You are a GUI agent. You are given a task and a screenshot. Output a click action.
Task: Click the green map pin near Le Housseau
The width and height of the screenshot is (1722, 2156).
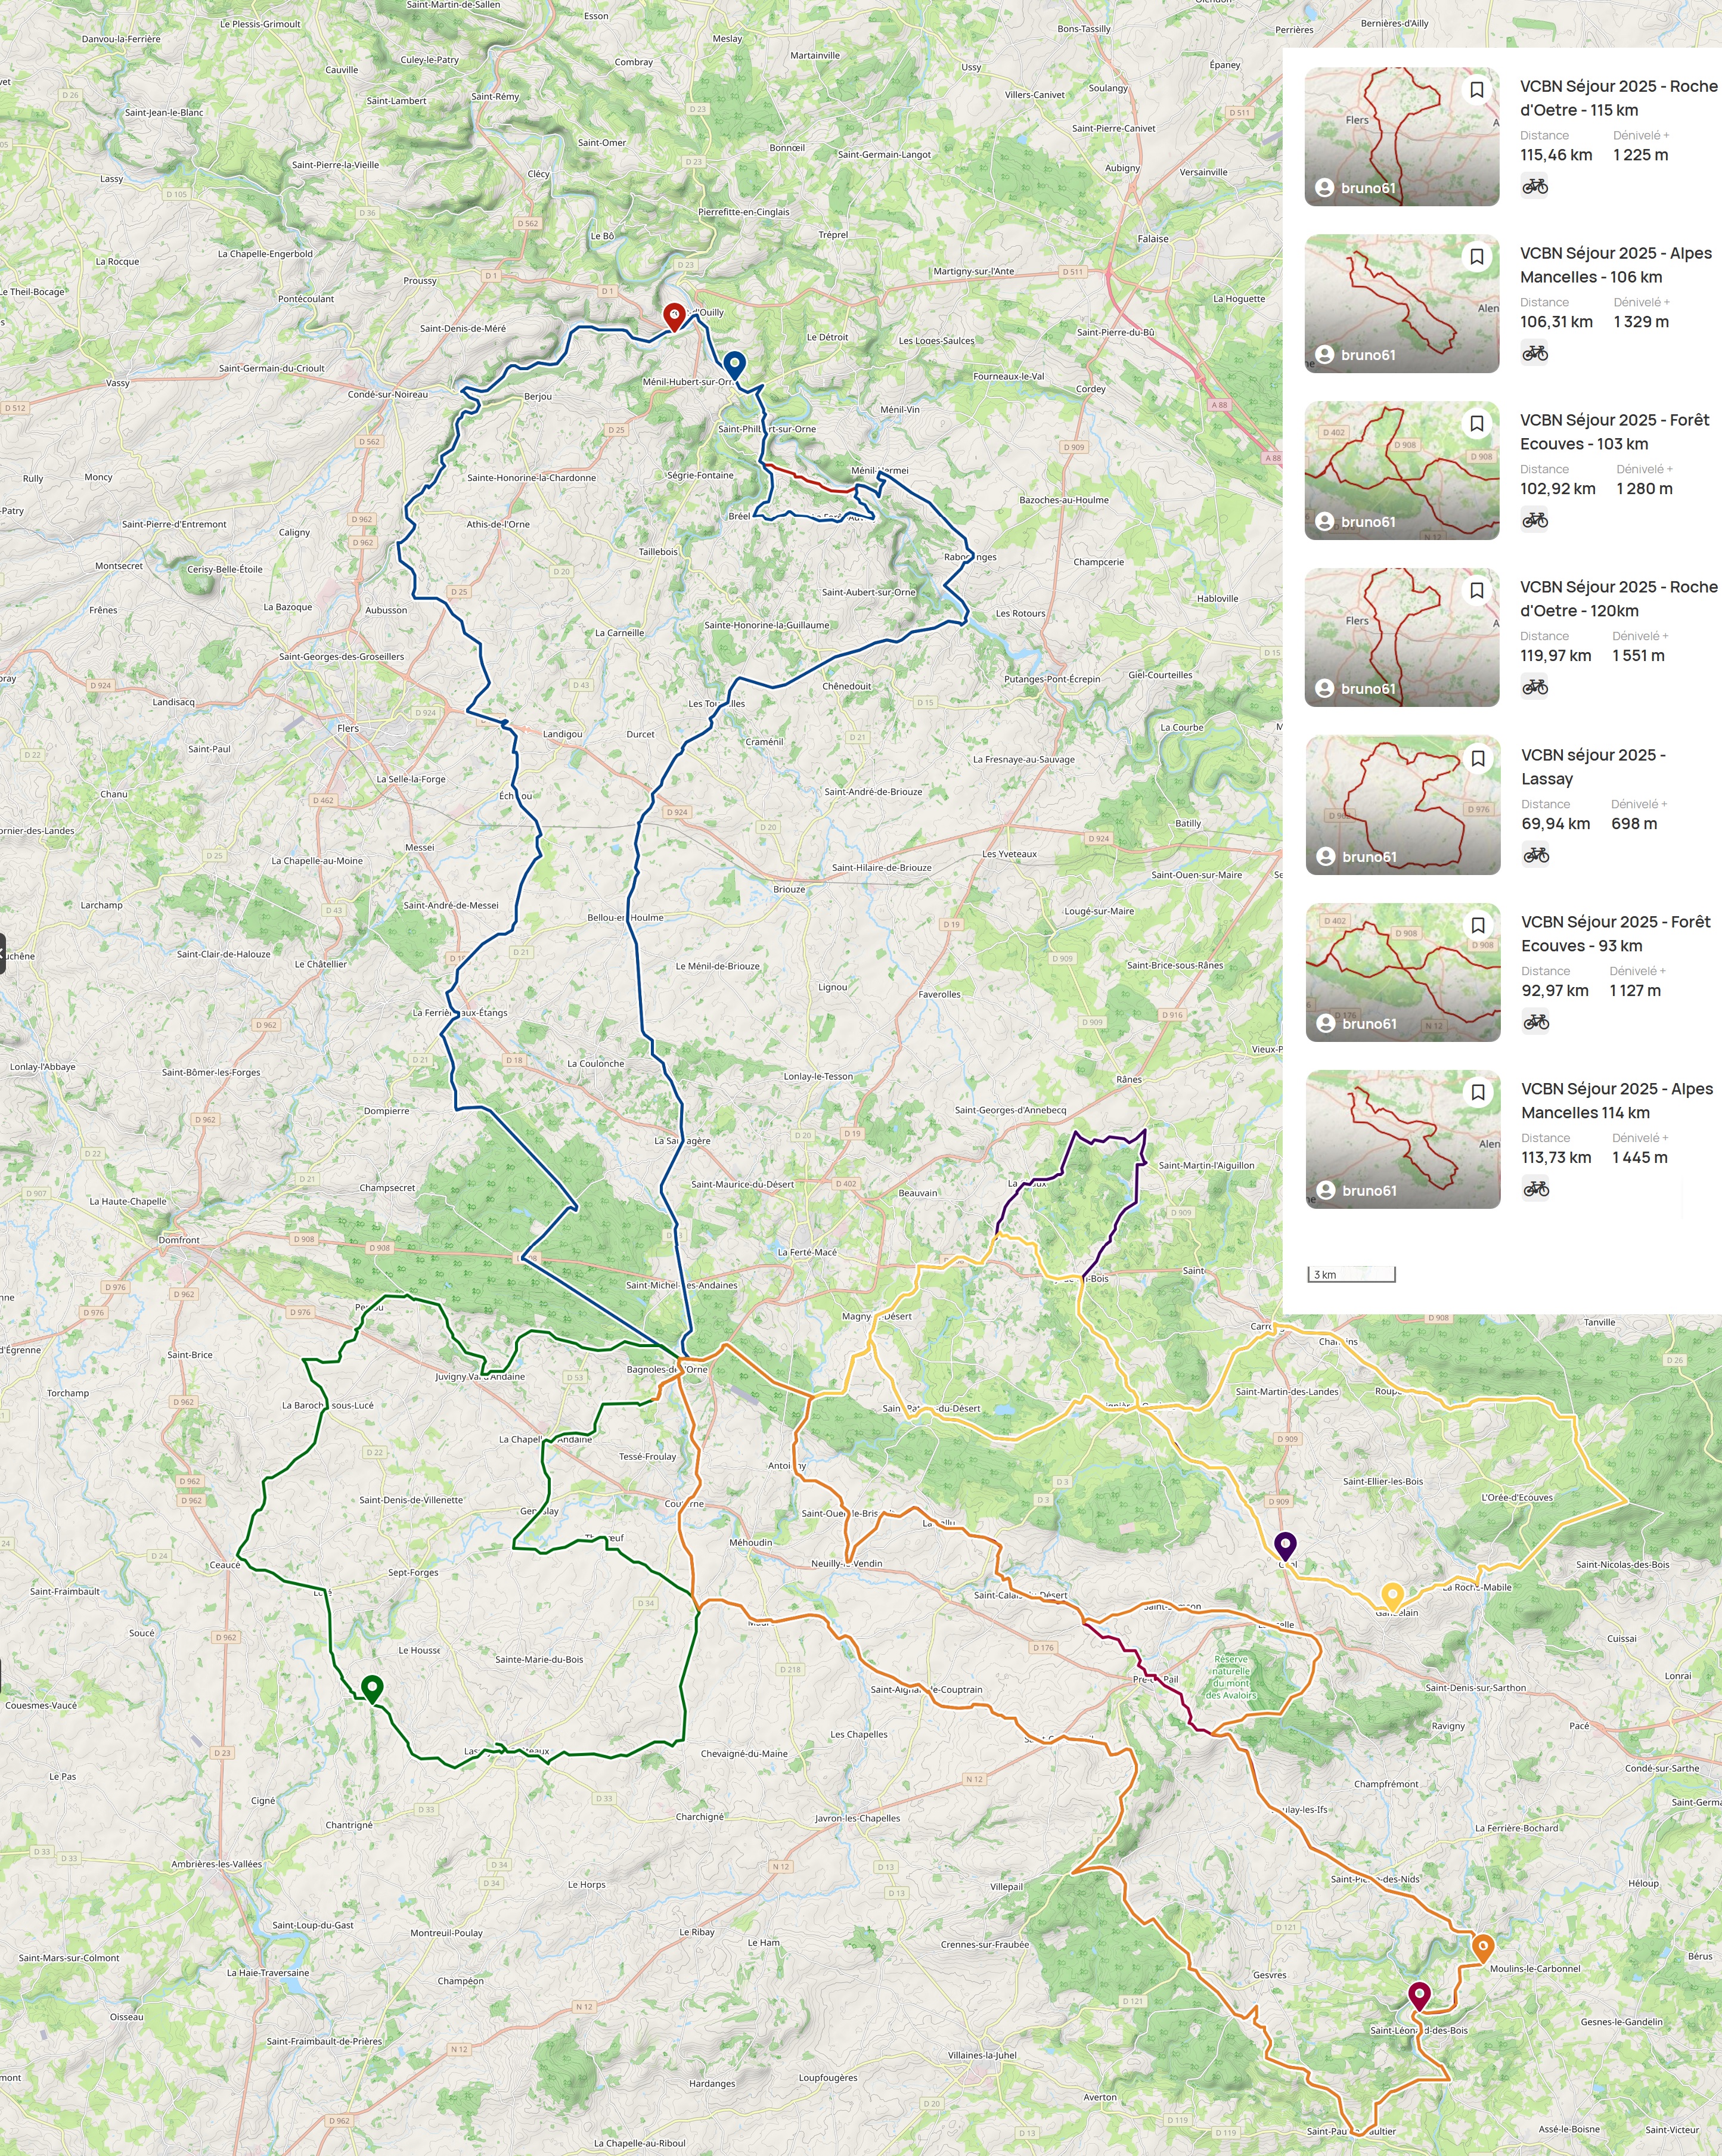coord(372,1688)
